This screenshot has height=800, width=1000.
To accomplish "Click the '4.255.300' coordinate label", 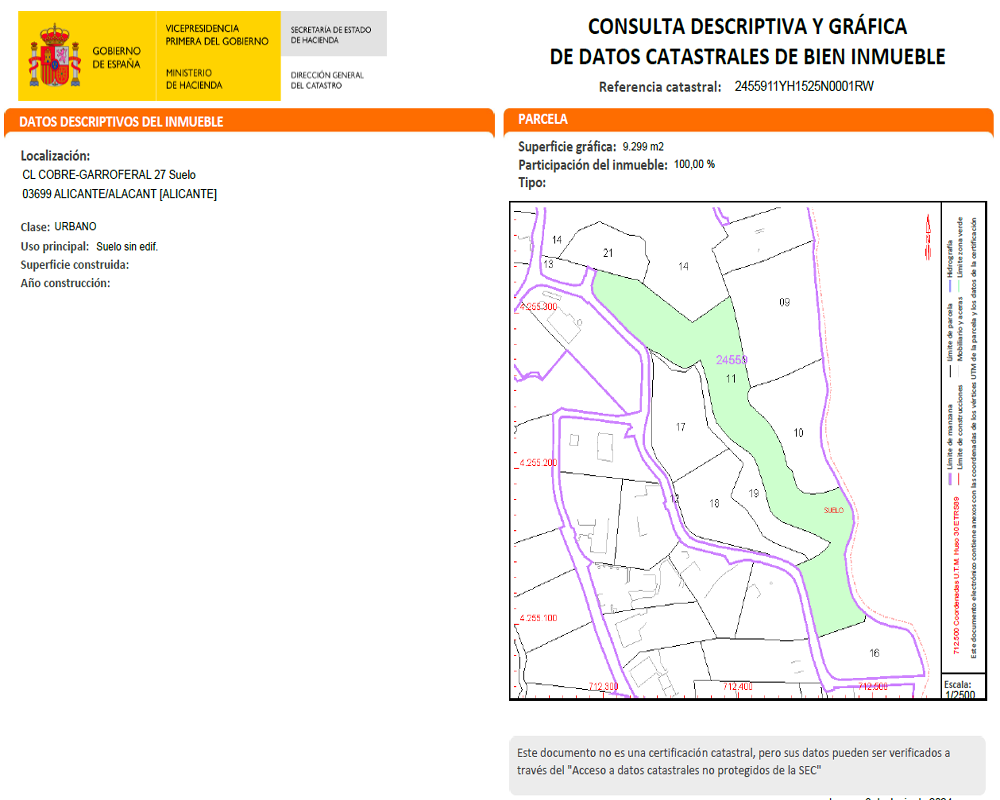I will [x=539, y=307].
